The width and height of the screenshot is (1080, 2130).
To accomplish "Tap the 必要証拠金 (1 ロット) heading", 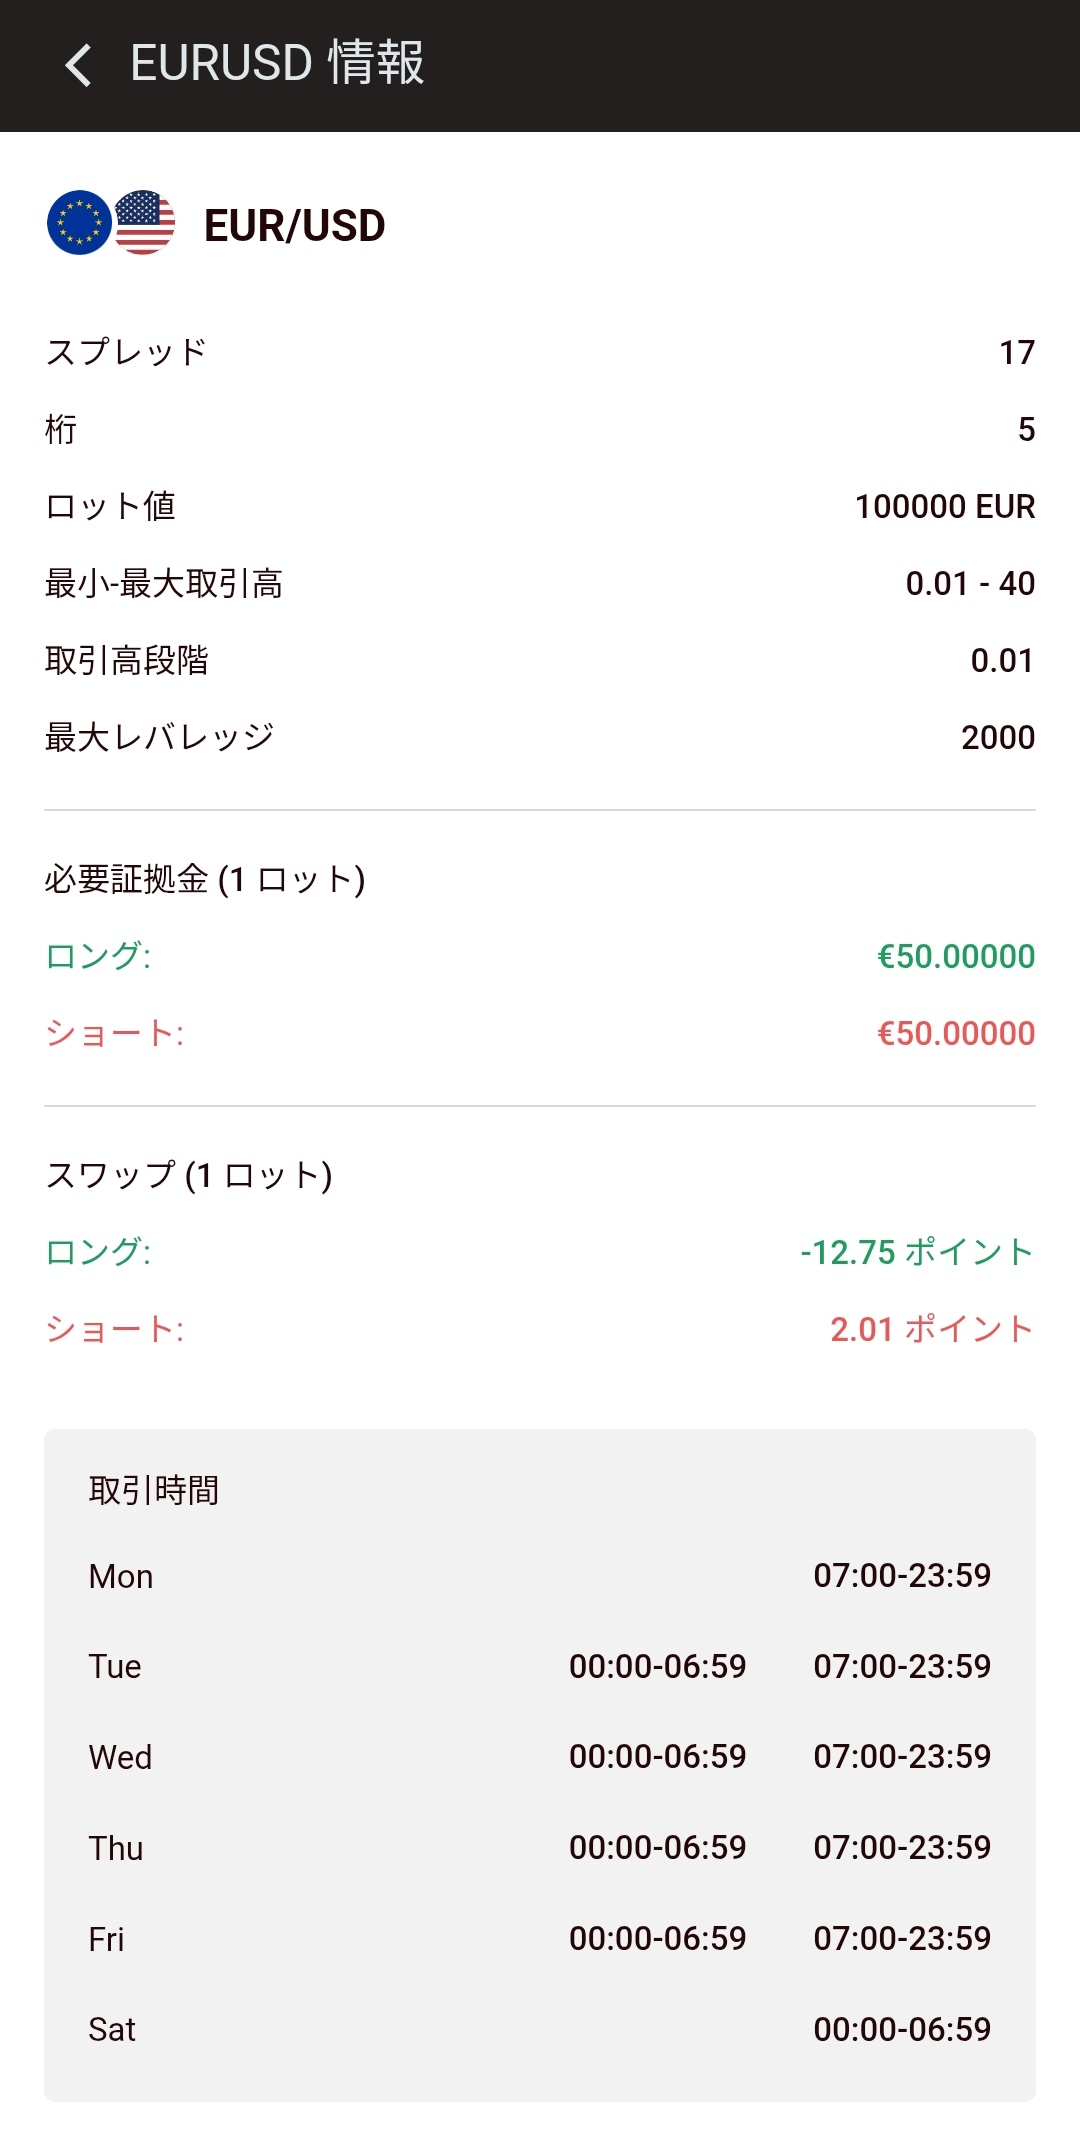I will click(205, 879).
